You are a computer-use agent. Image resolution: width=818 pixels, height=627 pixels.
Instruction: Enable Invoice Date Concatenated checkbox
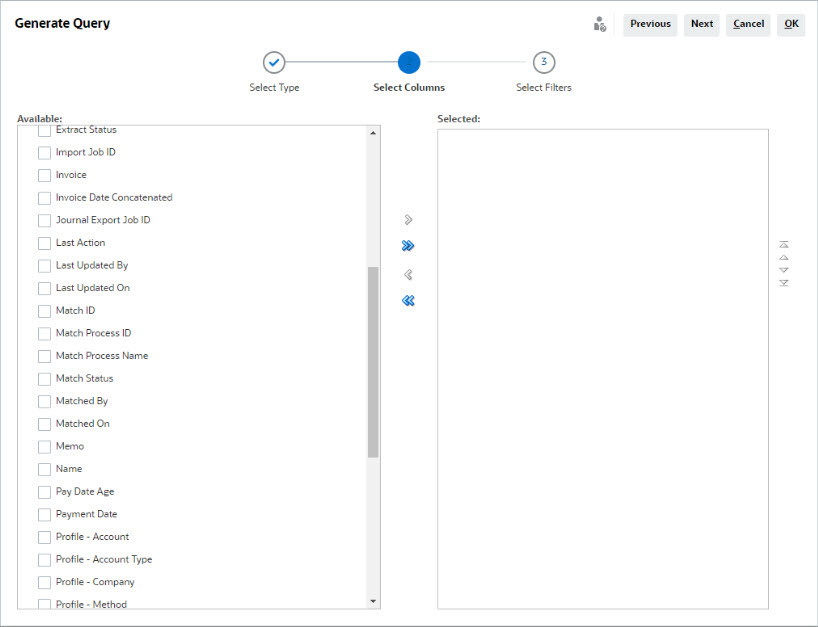point(44,198)
